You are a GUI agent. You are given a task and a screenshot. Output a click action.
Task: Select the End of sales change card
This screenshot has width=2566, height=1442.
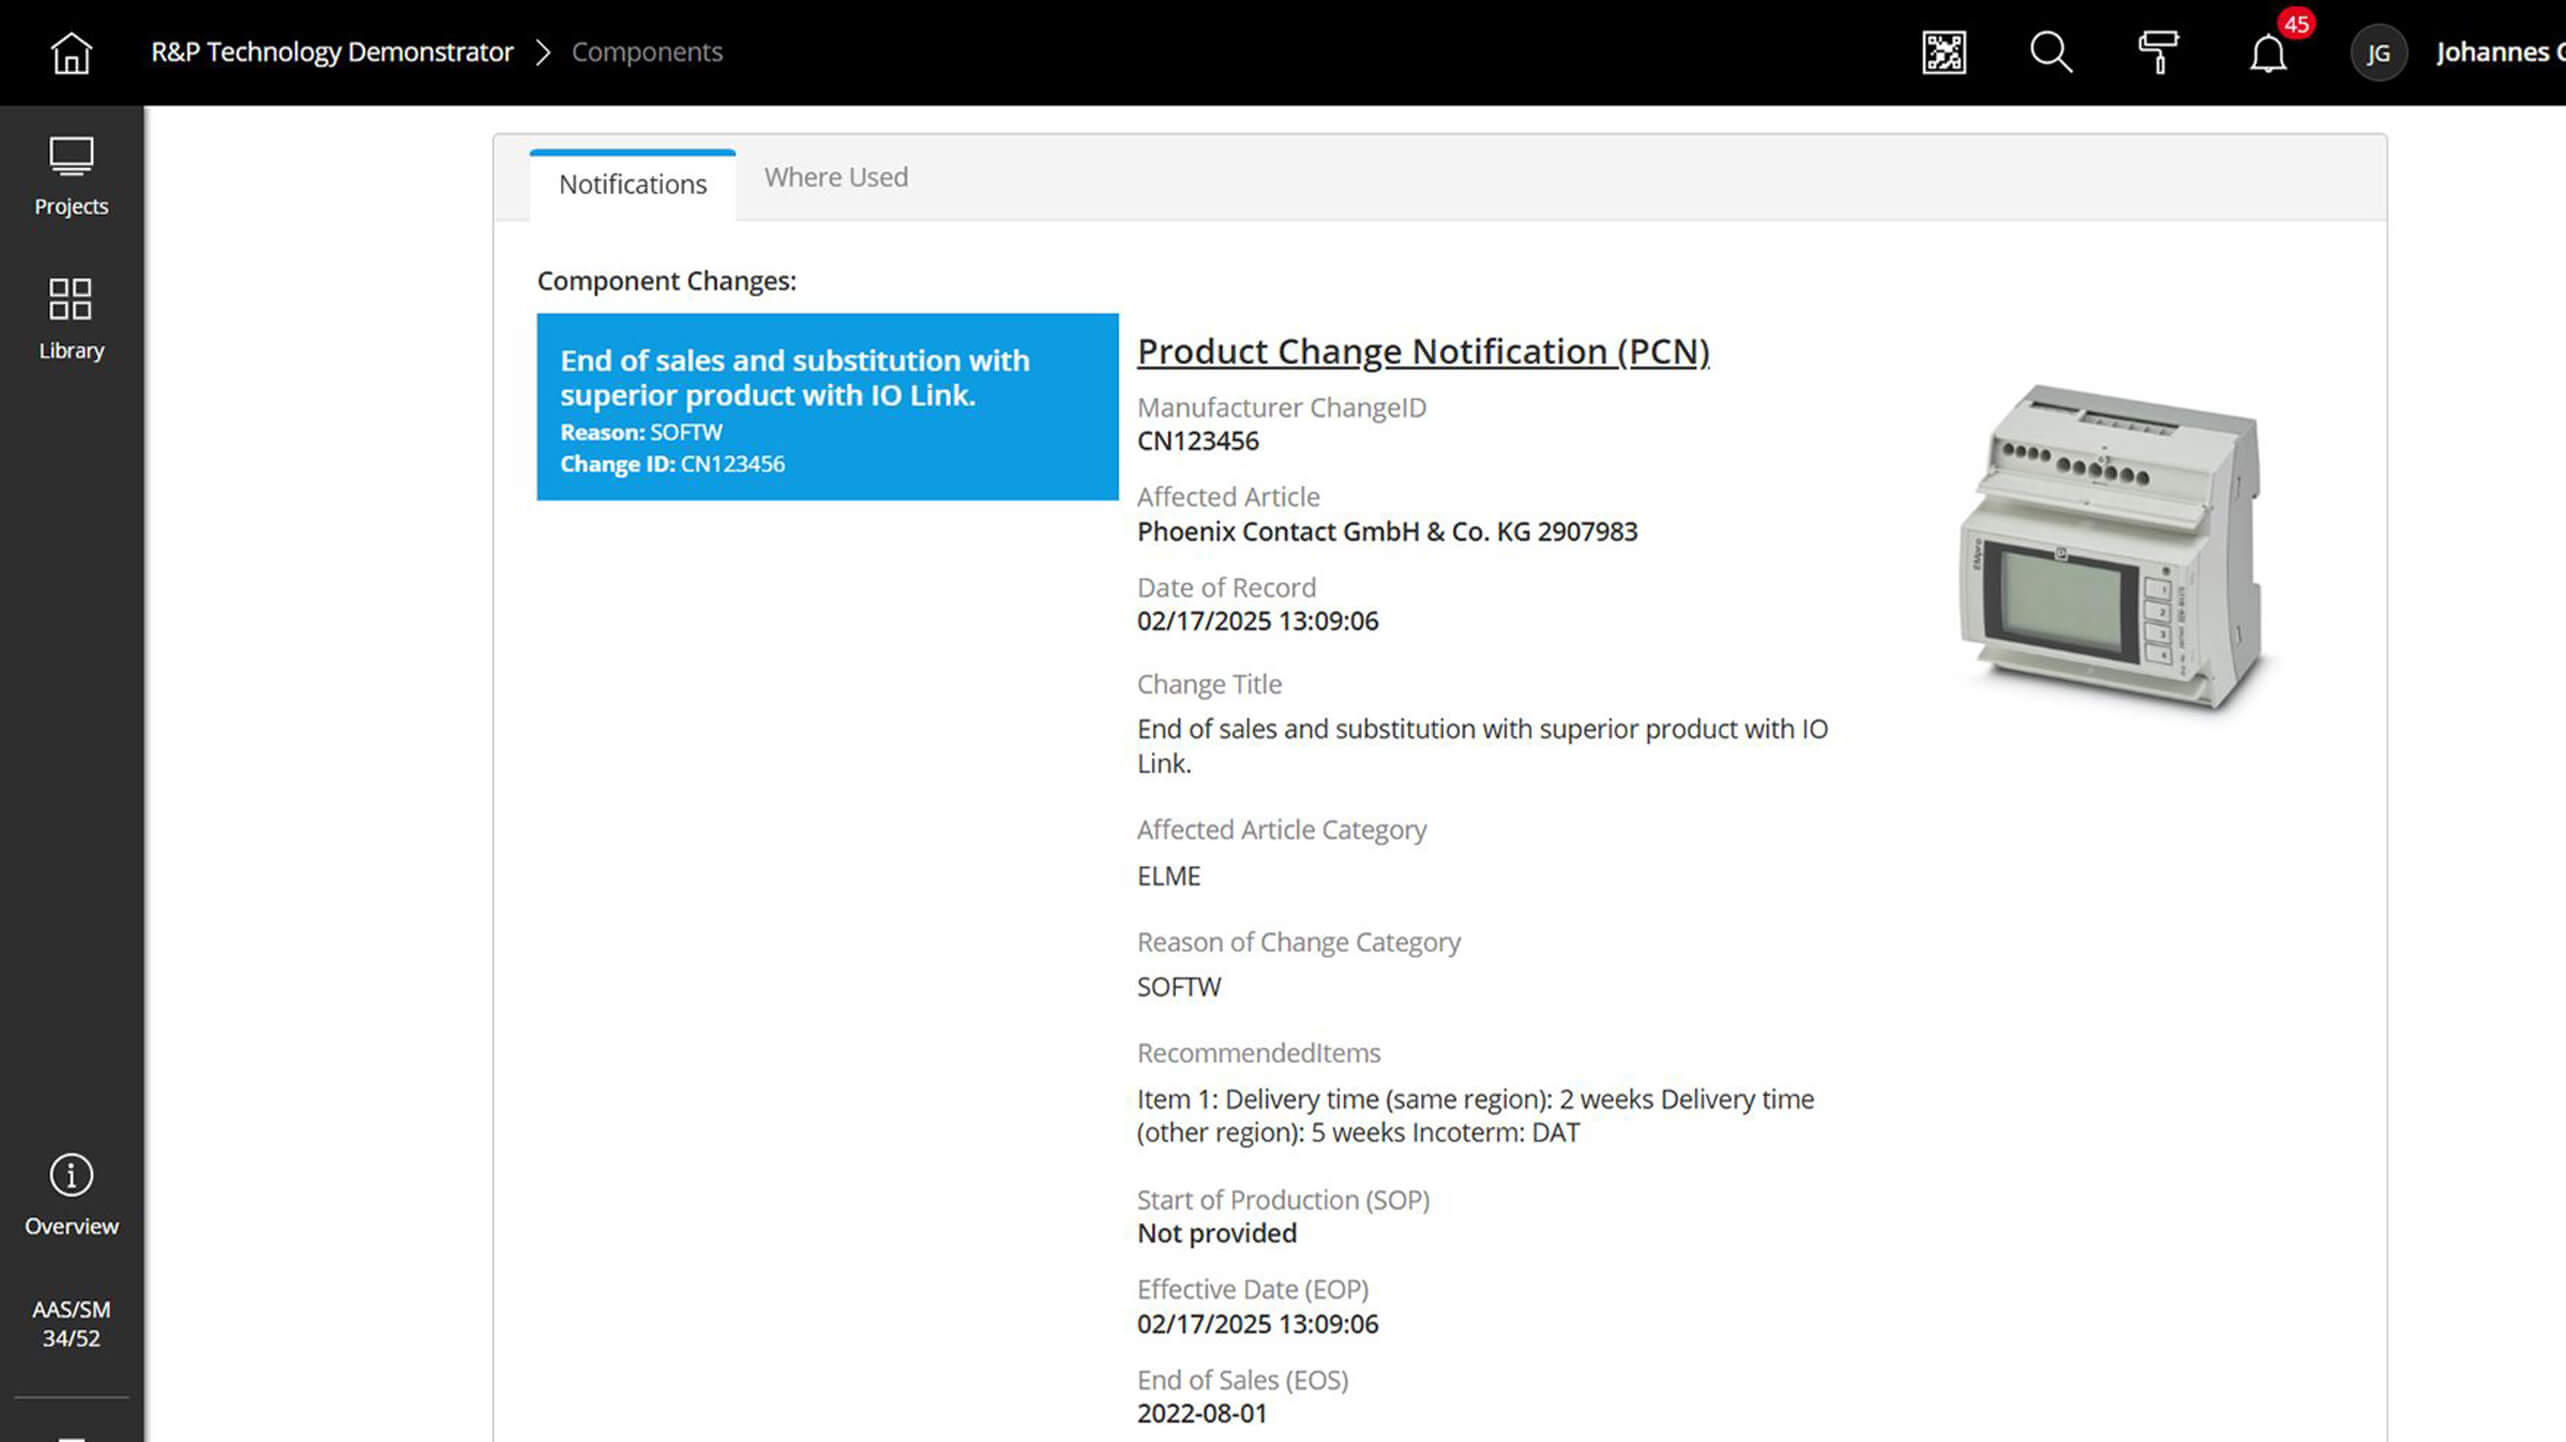[x=827, y=406]
